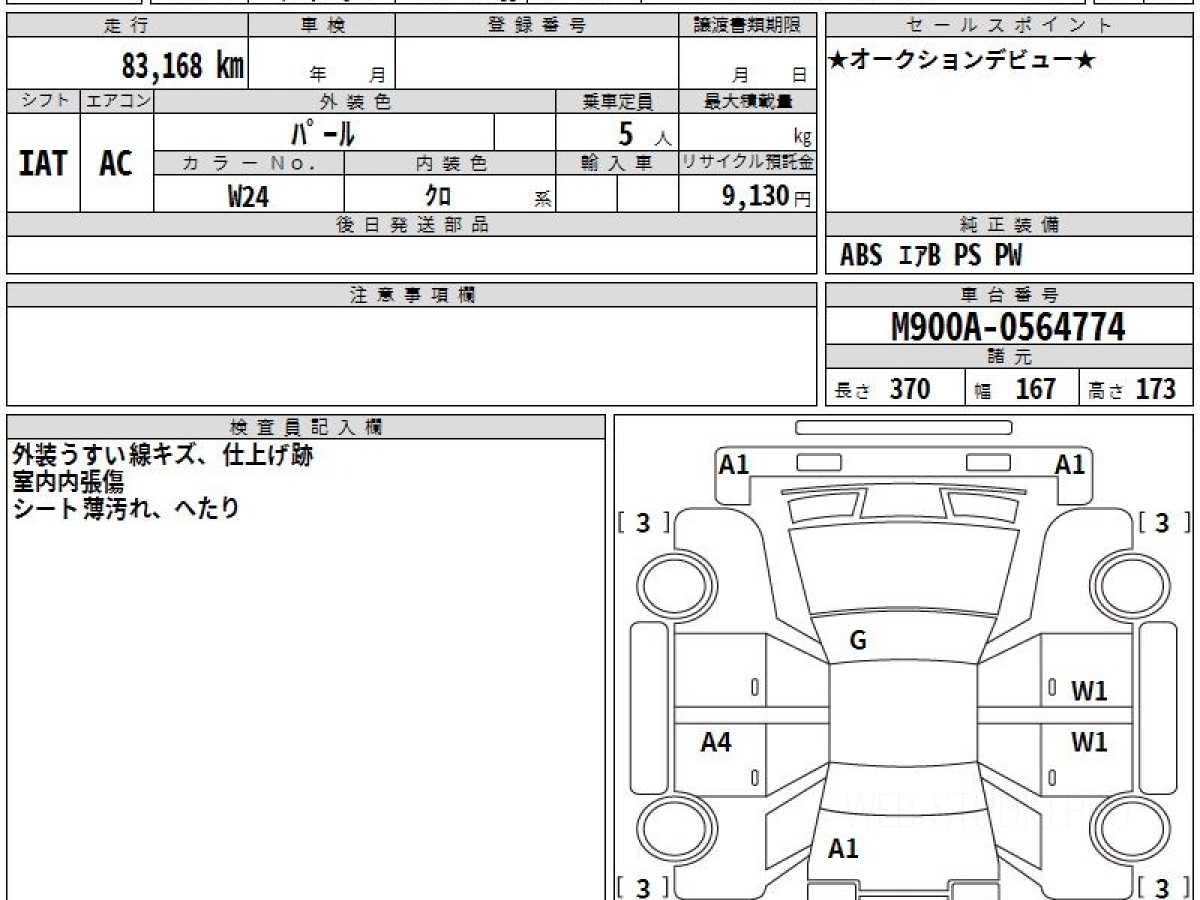Select the 後日発送部品 header
Image resolution: width=1200 pixels, height=900 pixels.
(412, 225)
